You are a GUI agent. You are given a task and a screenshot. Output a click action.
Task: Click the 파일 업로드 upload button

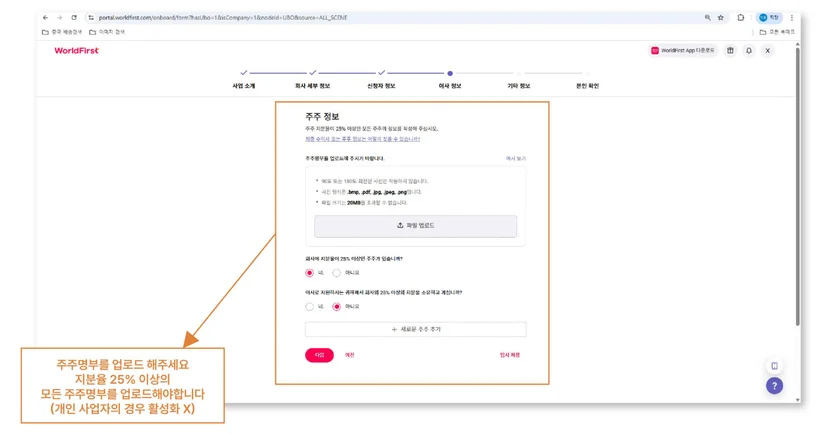tap(416, 226)
